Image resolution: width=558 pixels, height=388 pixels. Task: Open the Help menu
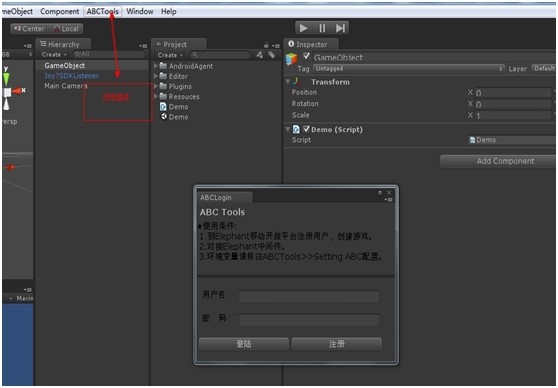click(169, 11)
